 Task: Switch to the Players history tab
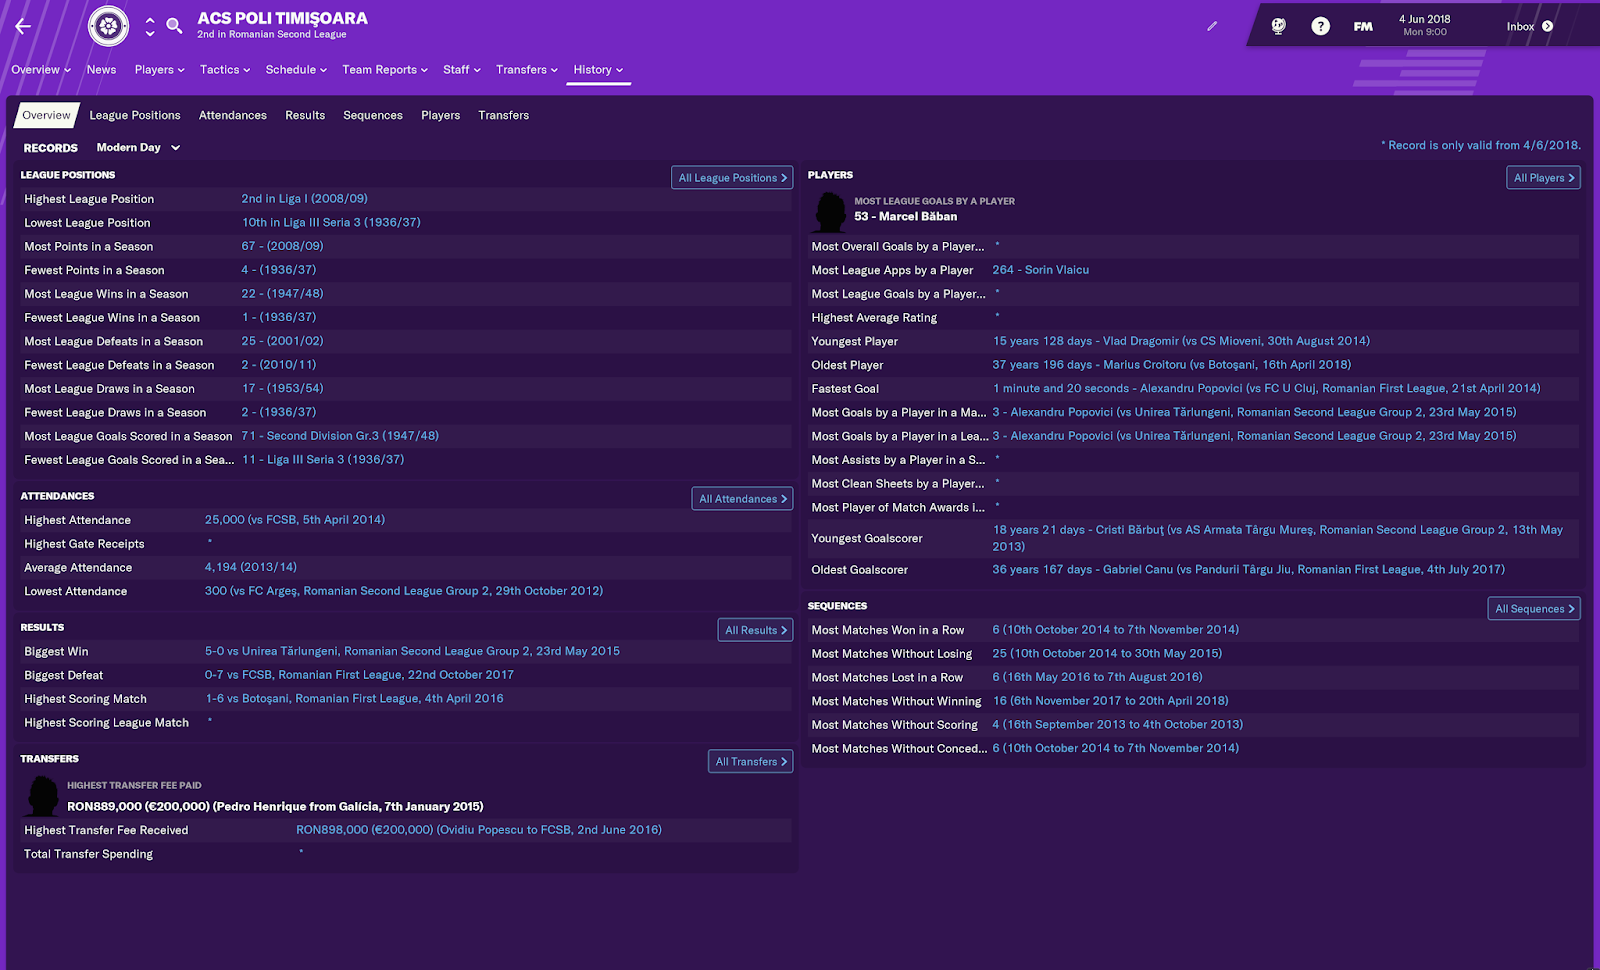click(x=441, y=115)
